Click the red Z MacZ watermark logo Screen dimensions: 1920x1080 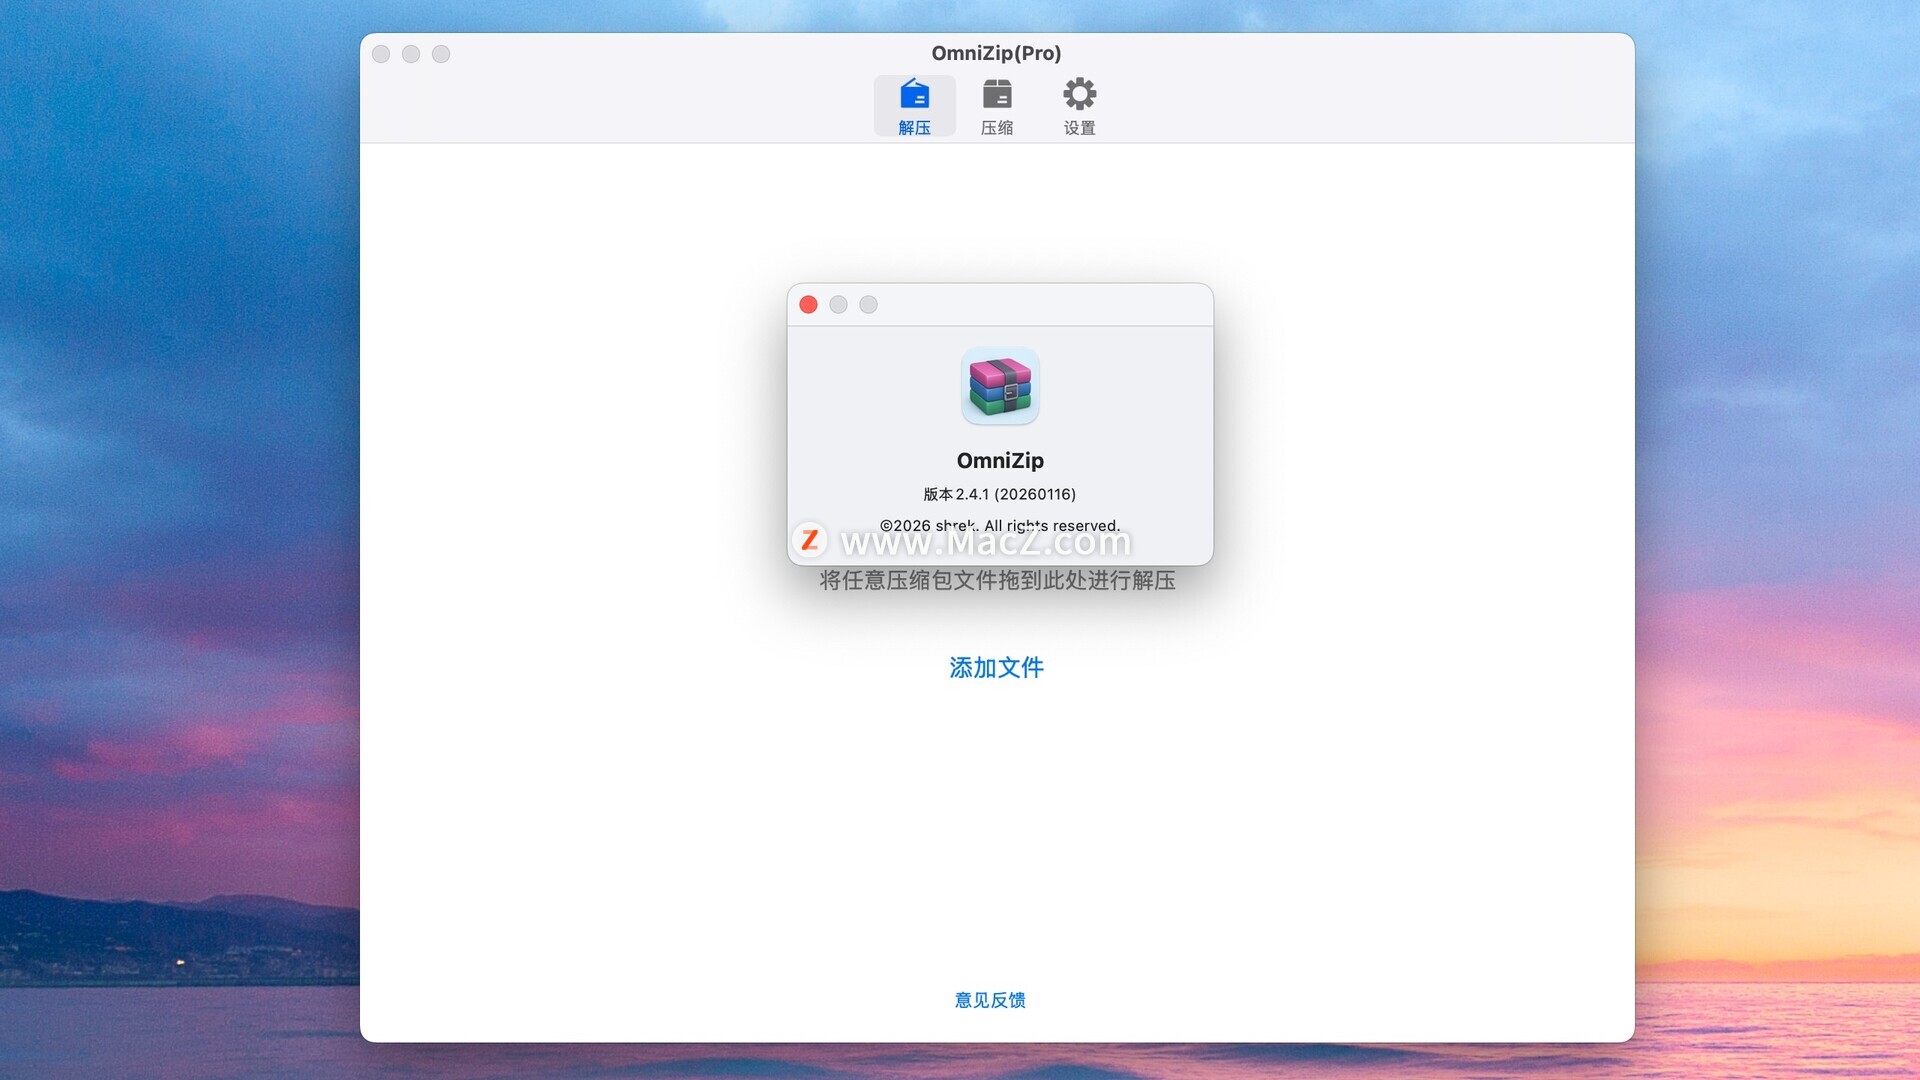pos(809,540)
